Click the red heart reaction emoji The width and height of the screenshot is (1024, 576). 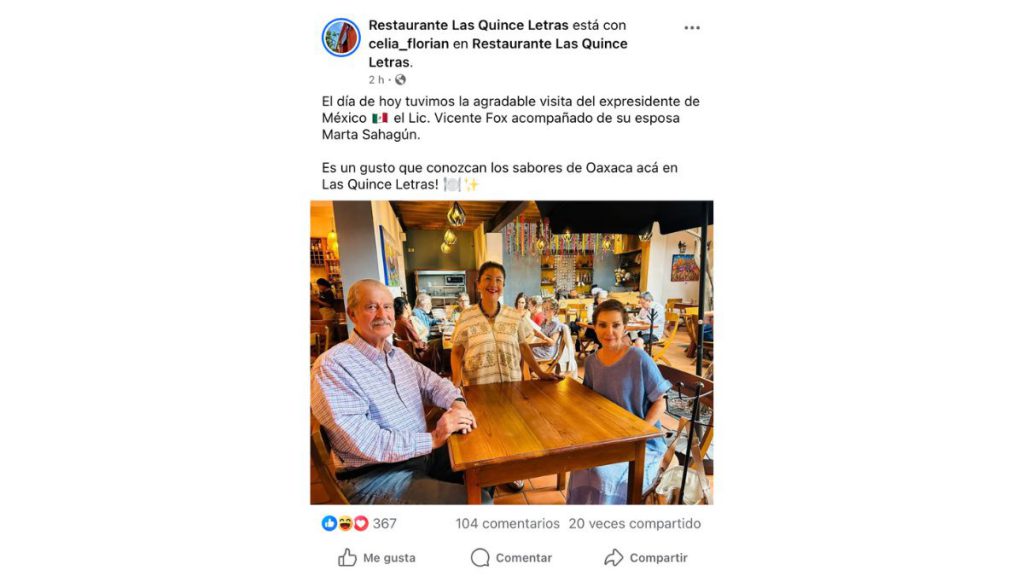click(360, 523)
